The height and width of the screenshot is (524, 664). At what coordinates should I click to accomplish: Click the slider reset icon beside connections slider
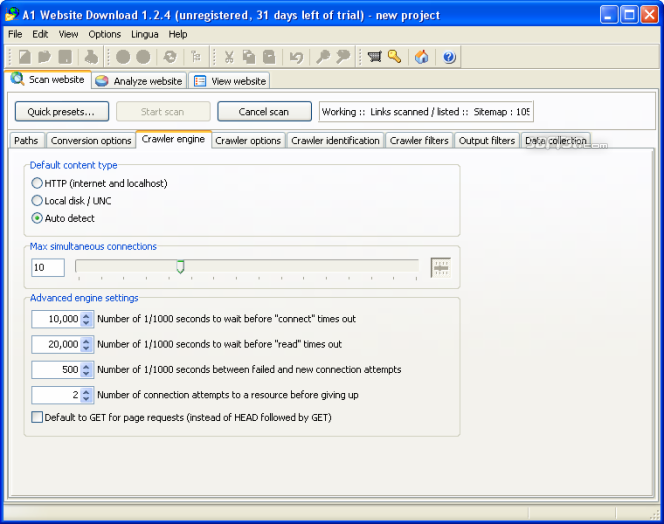tap(440, 268)
